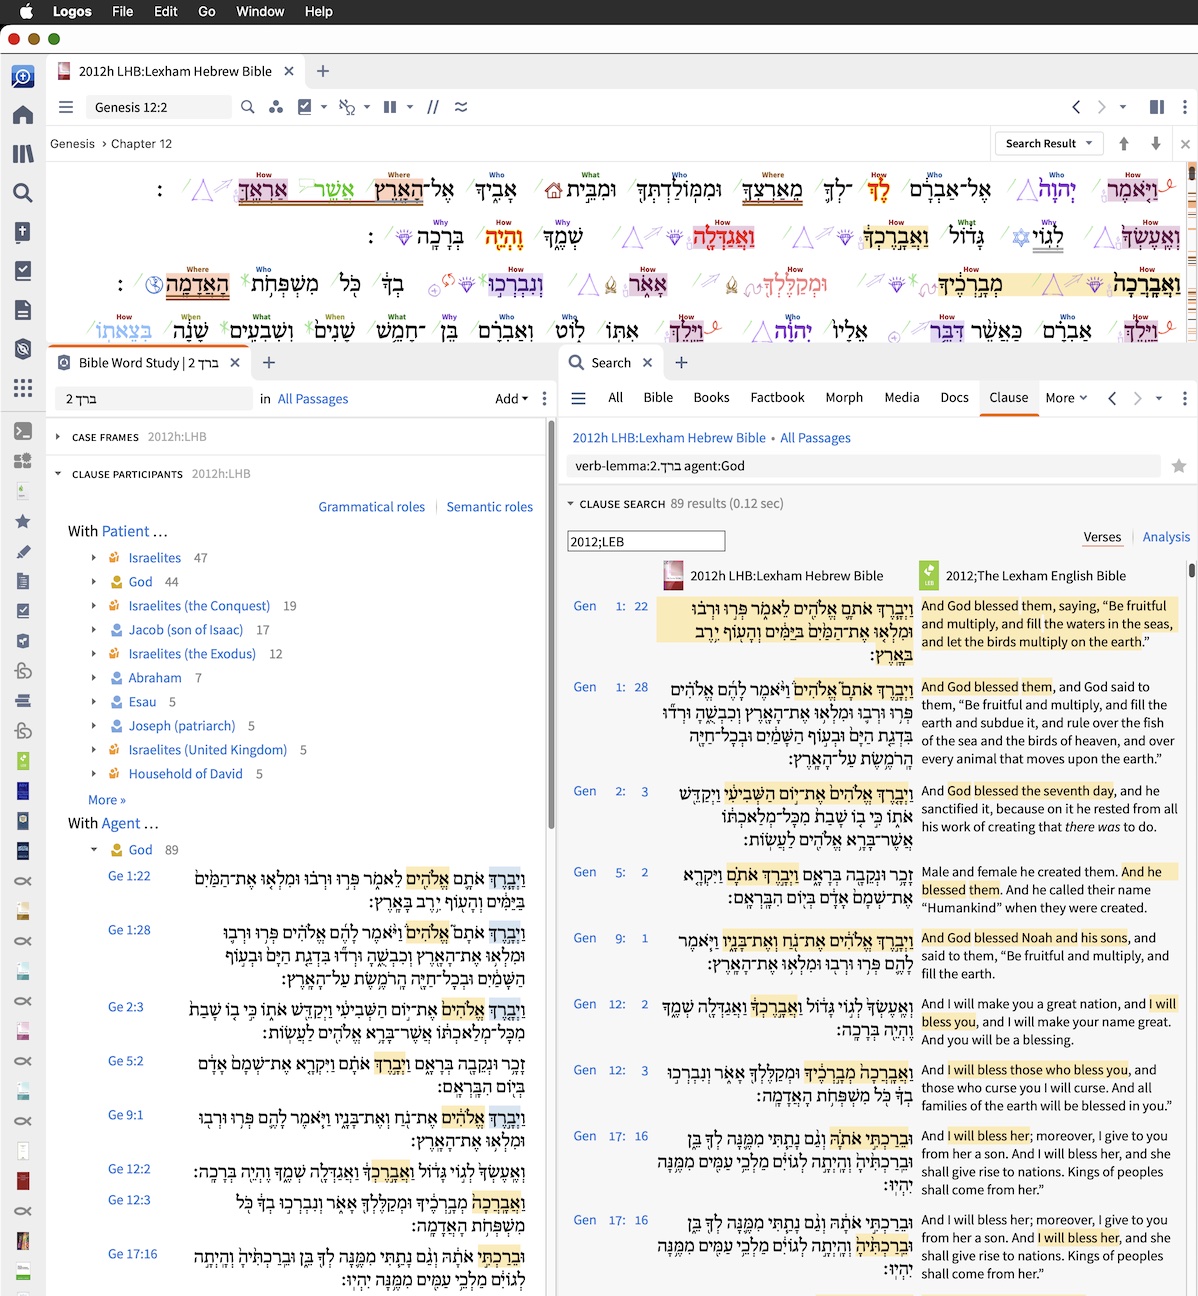1198x1296 pixels.
Task: Click the Chapter 12 breadcrumb
Action: (x=141, y=144)
